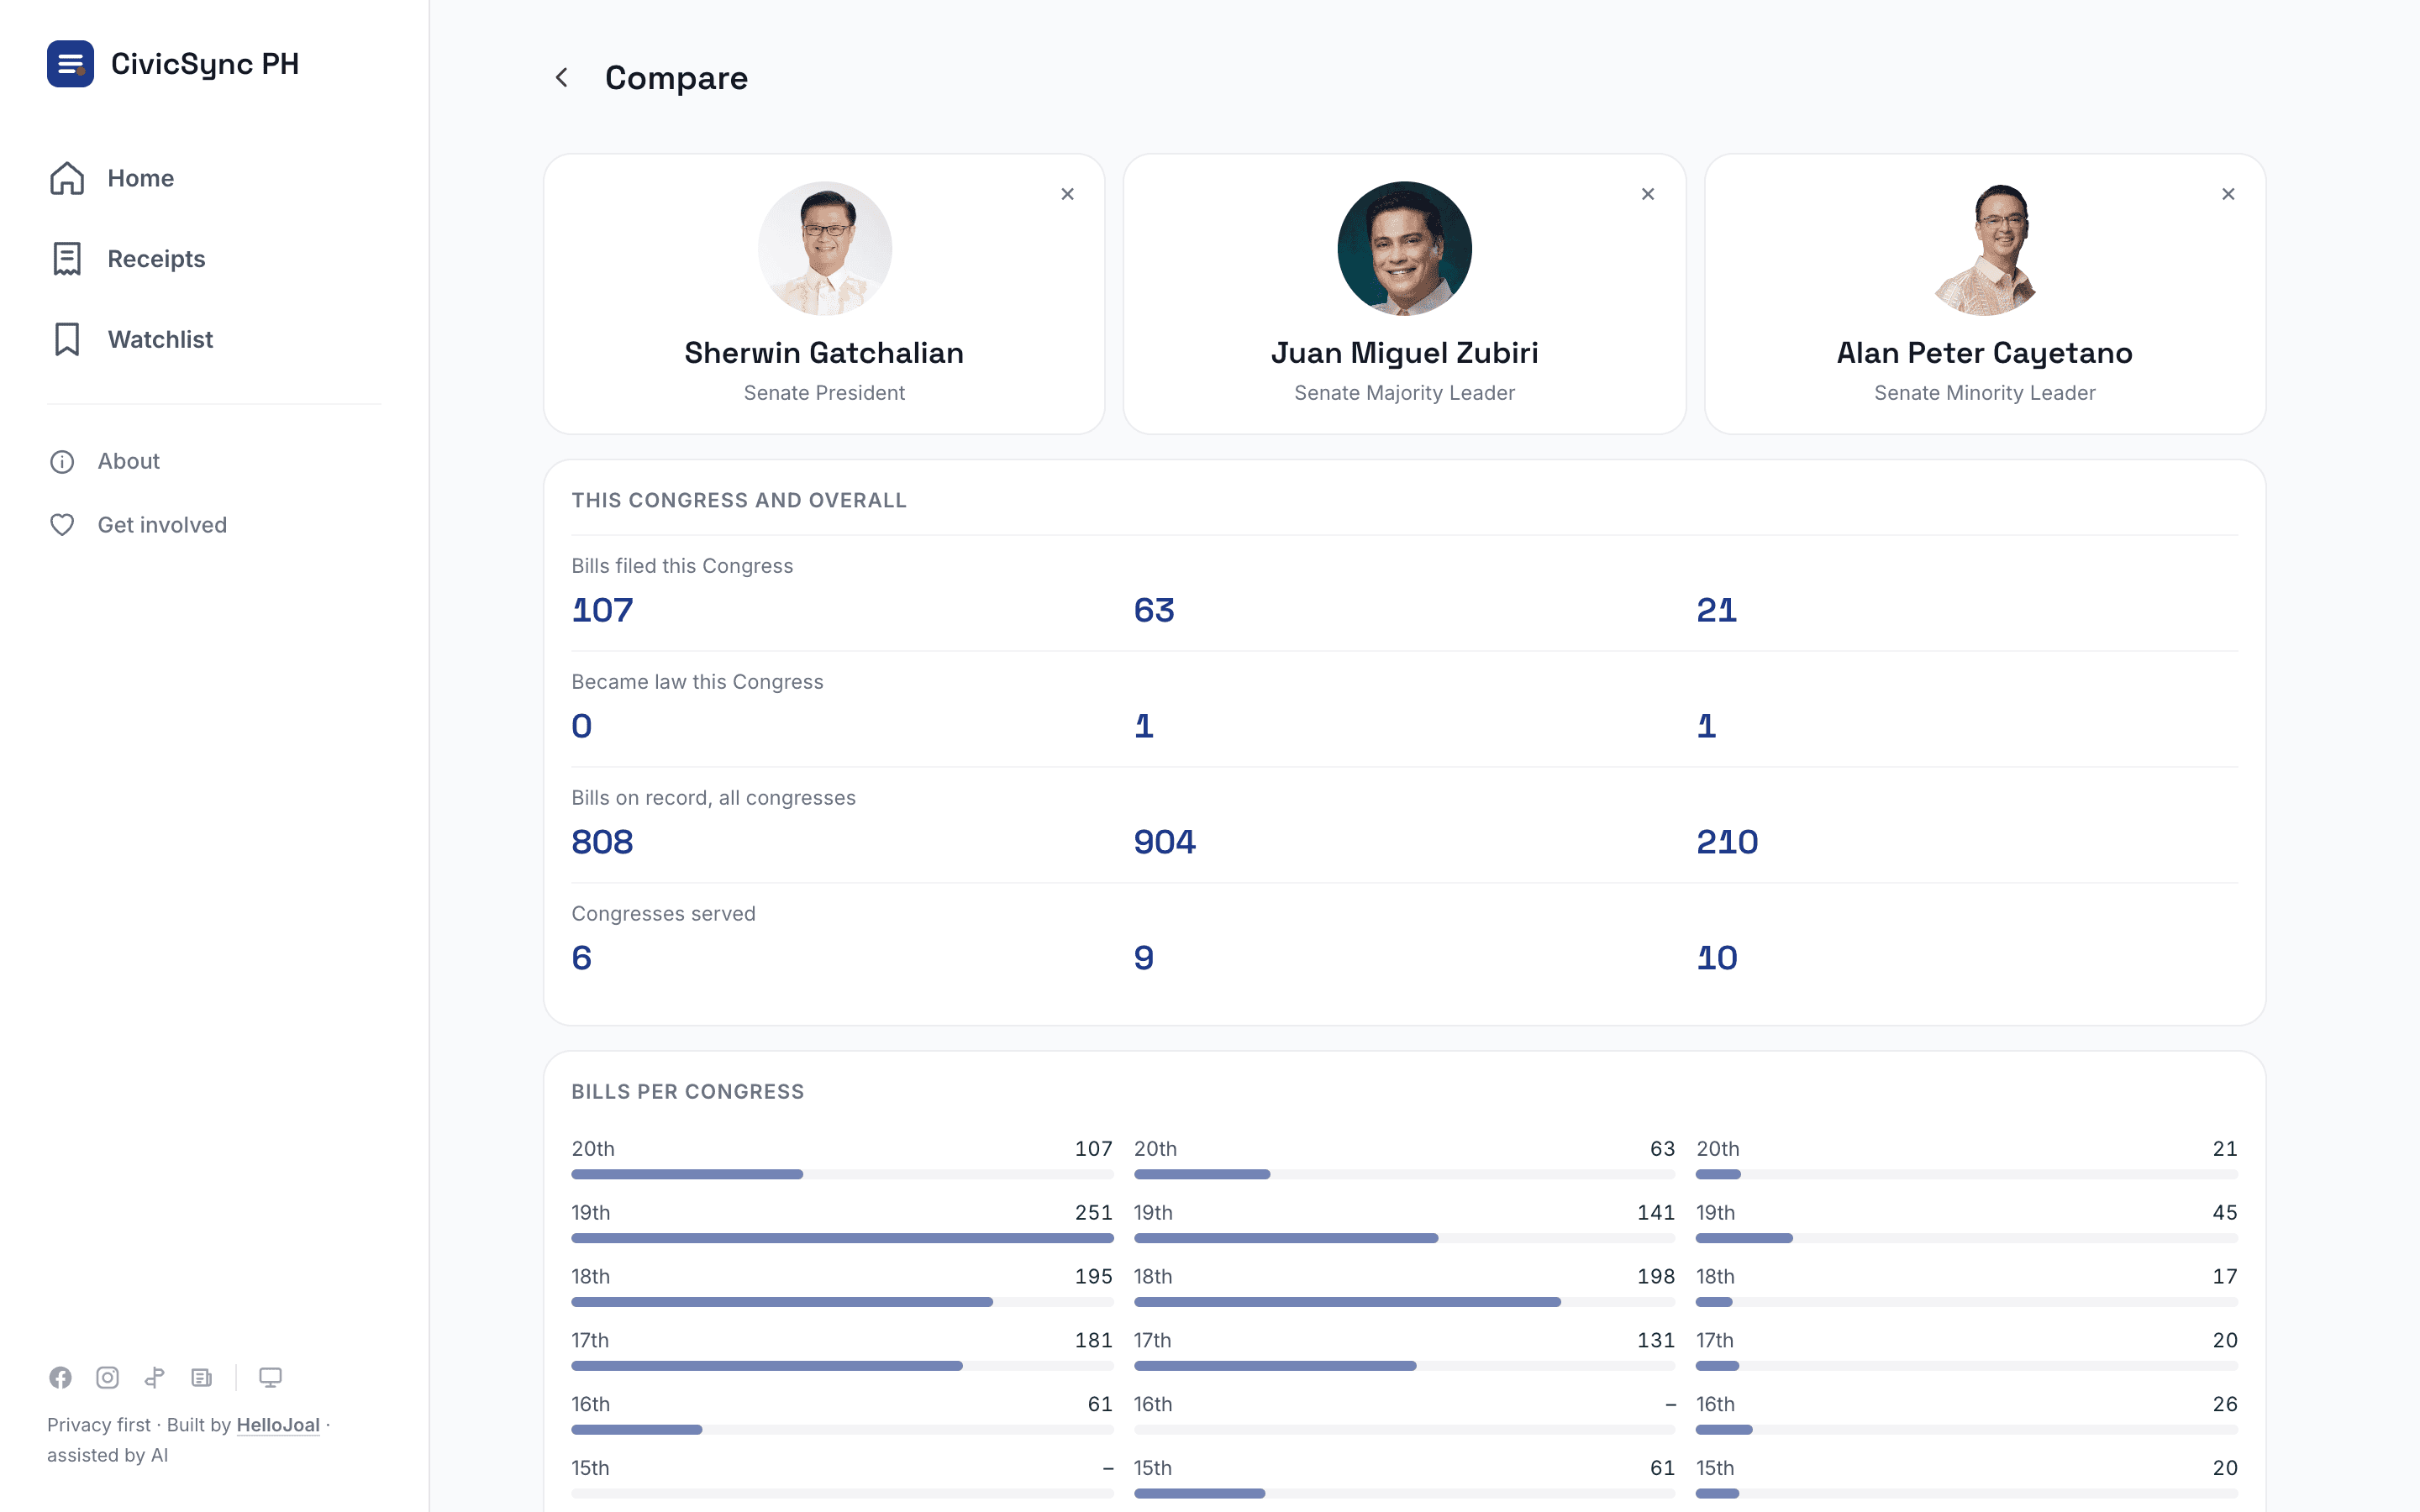Click Zubiri's 18th Congress bar of 198
The image size is (2420, 1512).
1347,1302
